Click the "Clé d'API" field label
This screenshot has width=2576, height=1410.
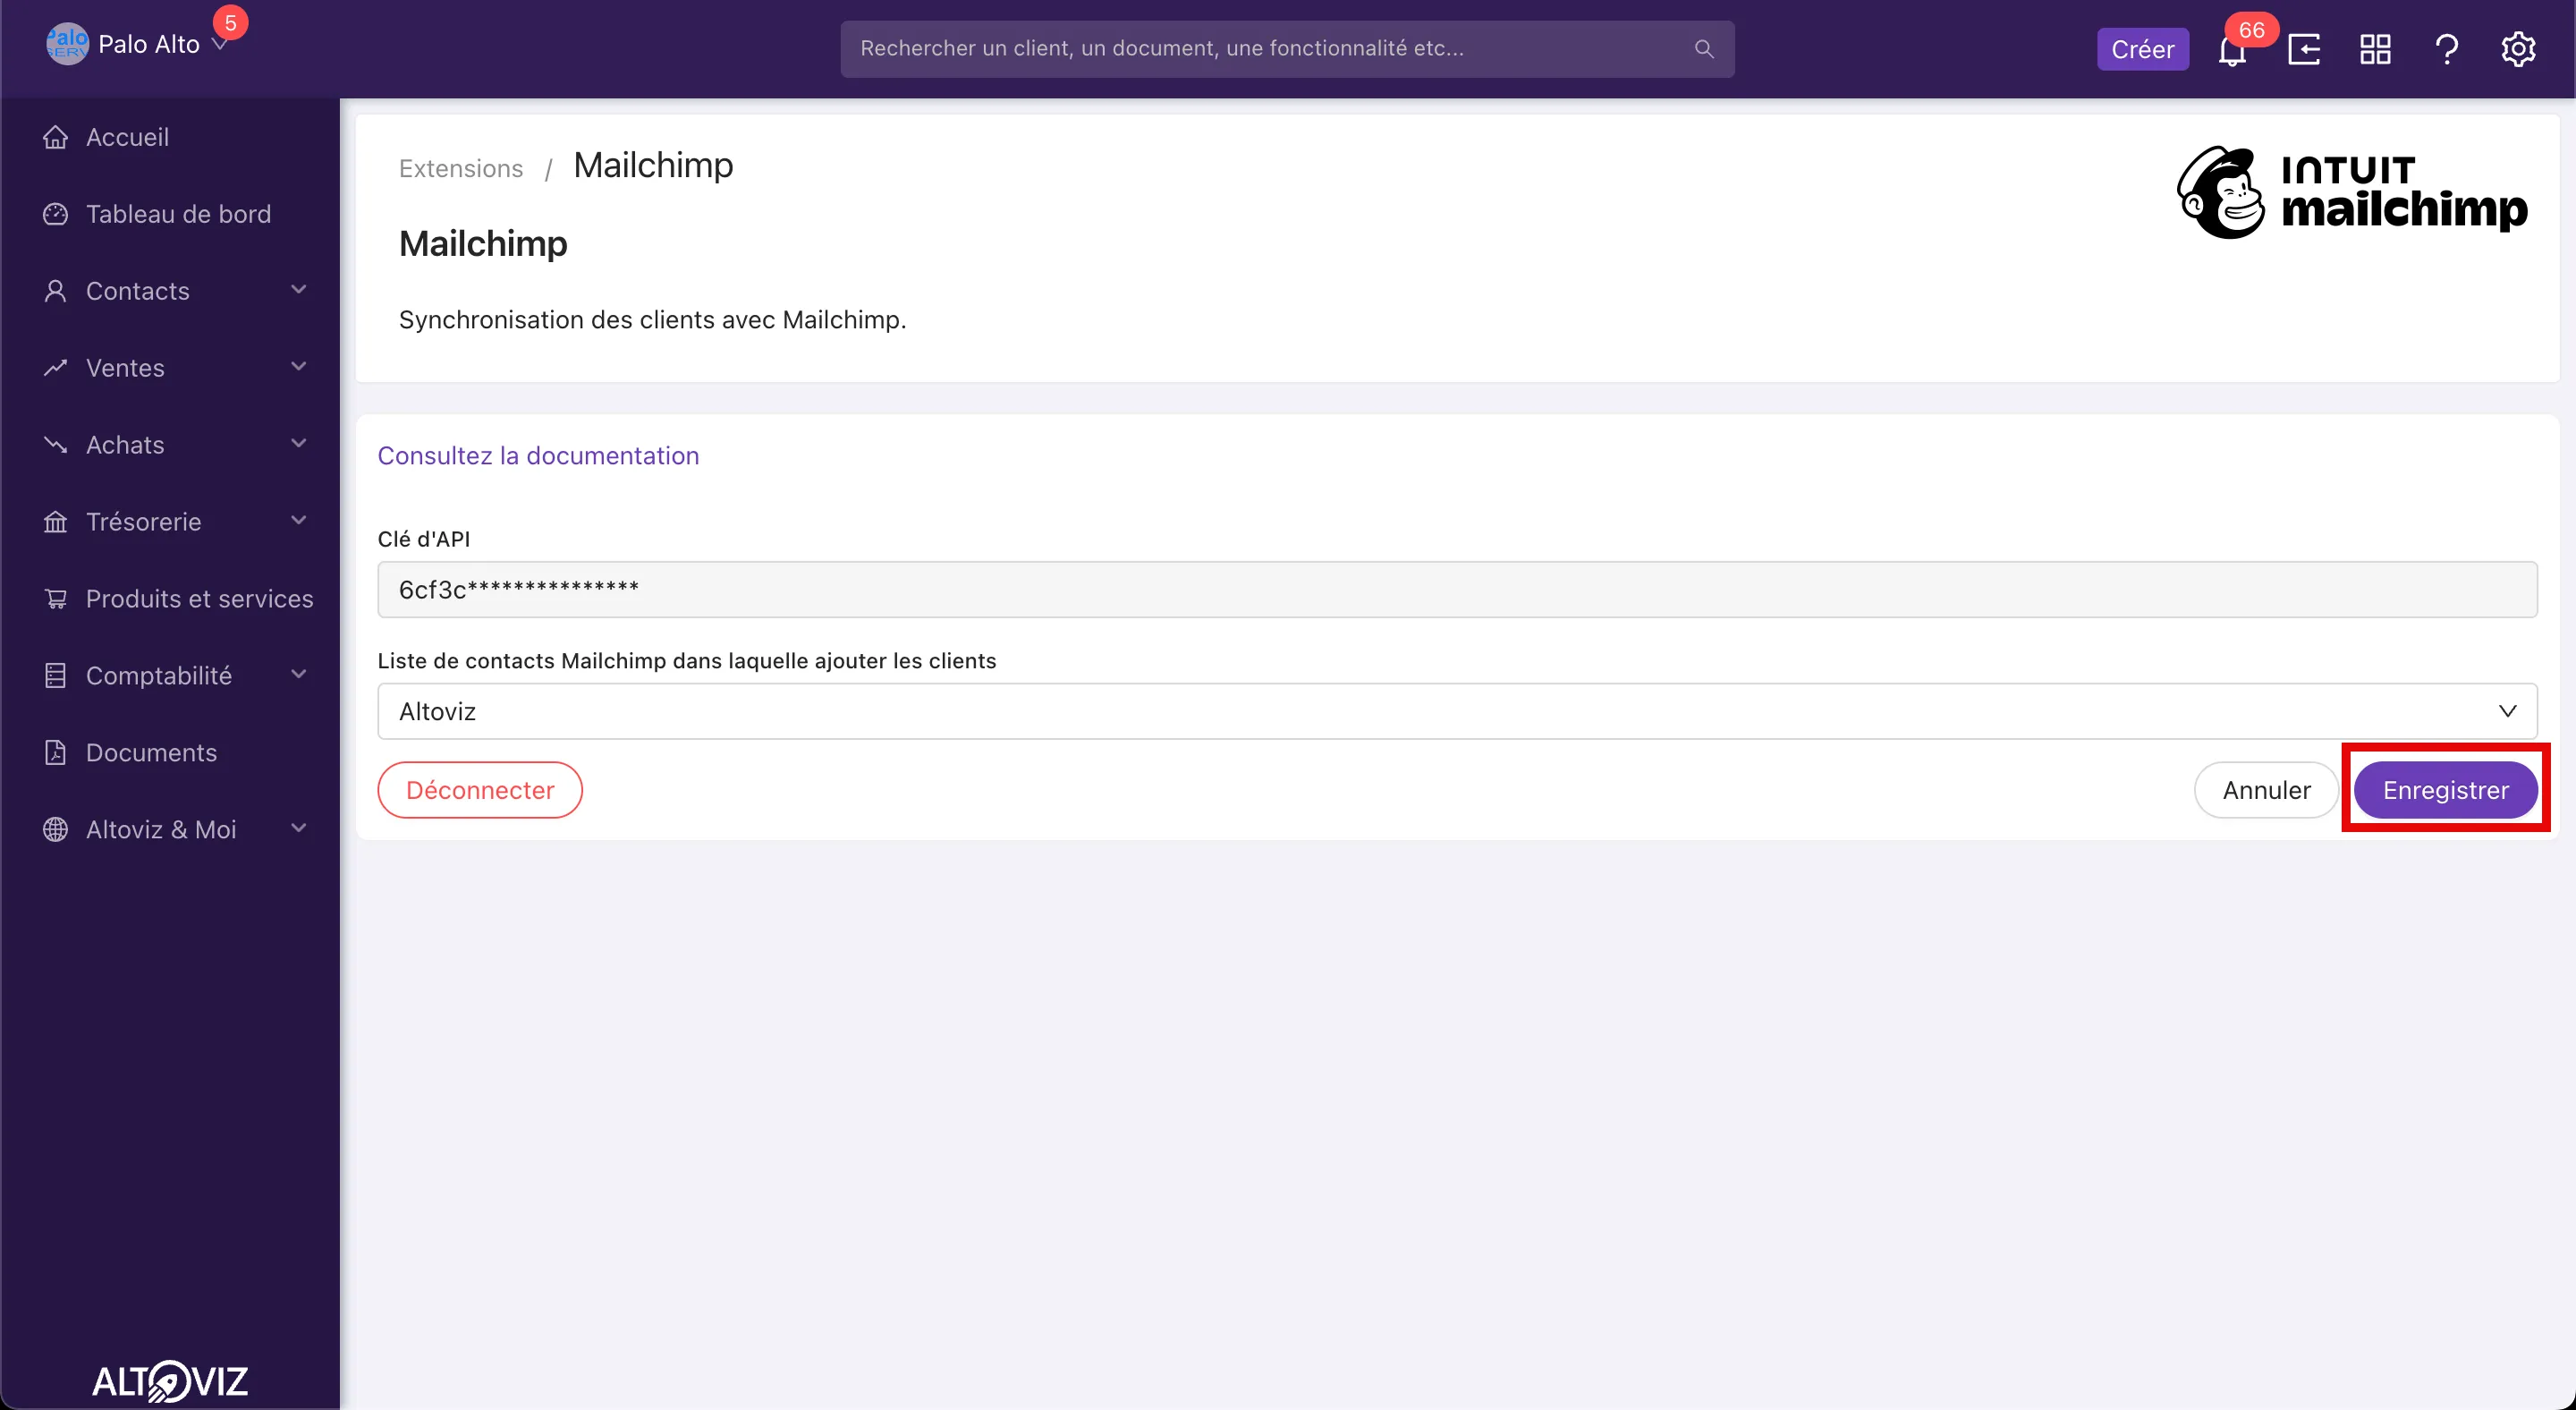[x=424, y=539]
